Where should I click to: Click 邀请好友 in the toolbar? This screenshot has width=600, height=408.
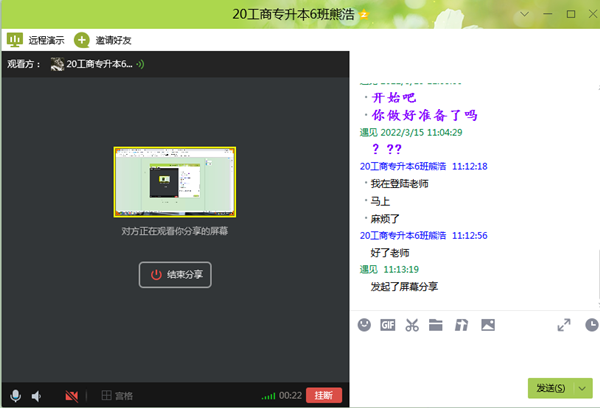coord(103,40)
